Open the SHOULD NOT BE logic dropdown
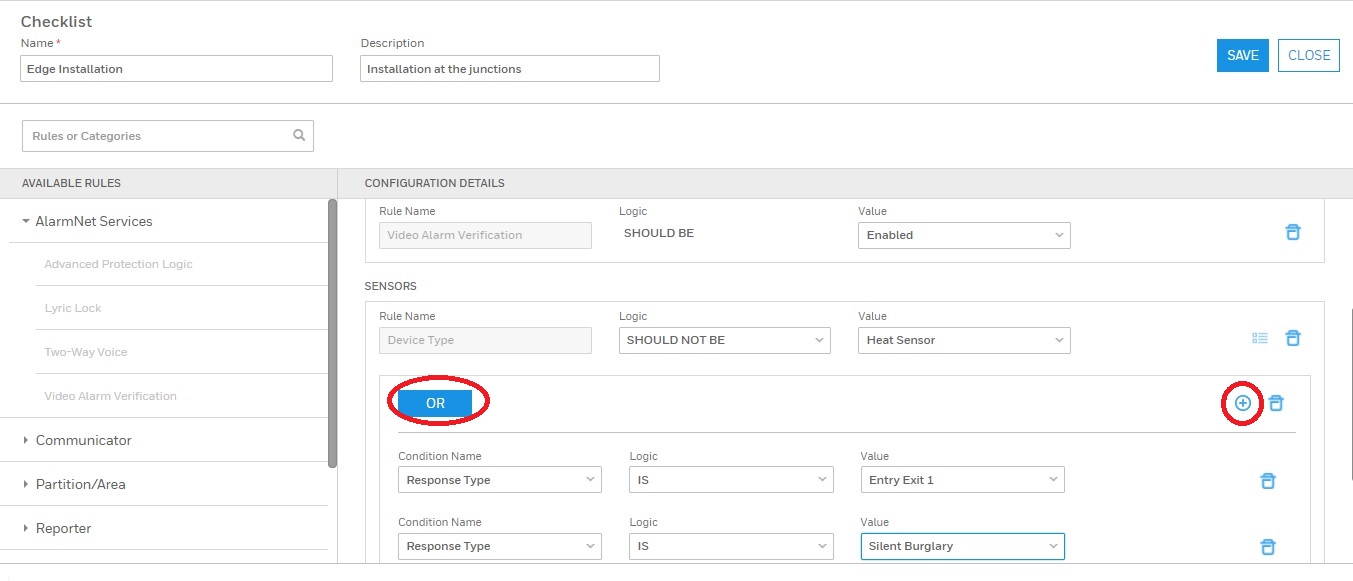This screenshot has width=1353, height=581. (724, 340)
